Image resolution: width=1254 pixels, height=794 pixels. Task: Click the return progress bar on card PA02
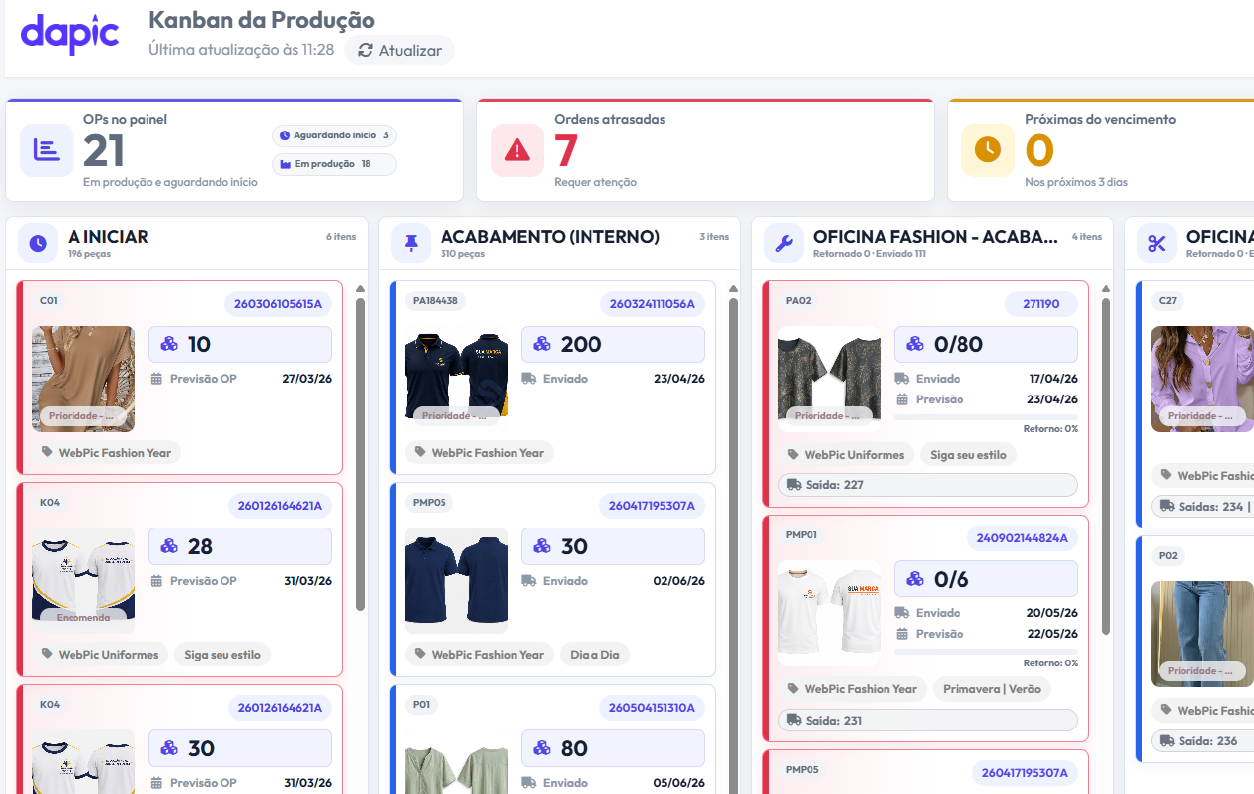(x=986, y=417)
